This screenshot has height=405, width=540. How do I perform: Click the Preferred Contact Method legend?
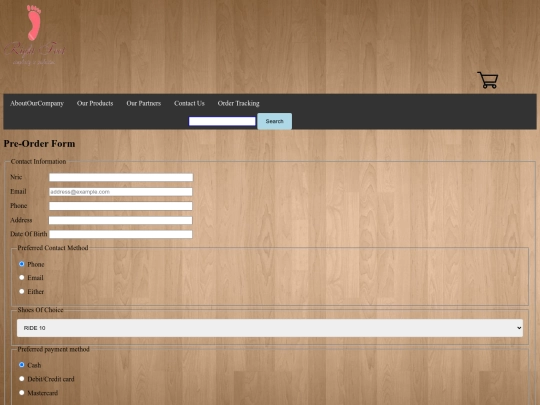(x=53, y=248)
